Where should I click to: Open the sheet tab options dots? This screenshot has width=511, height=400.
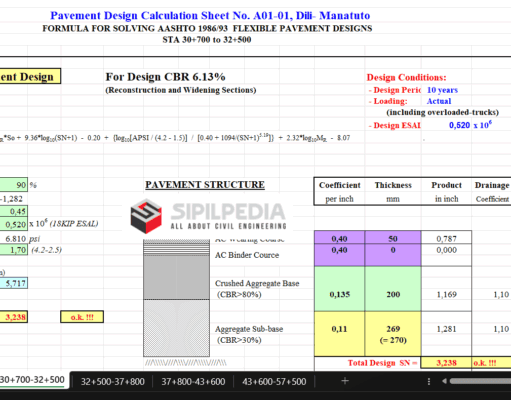[x=429, y=381]
